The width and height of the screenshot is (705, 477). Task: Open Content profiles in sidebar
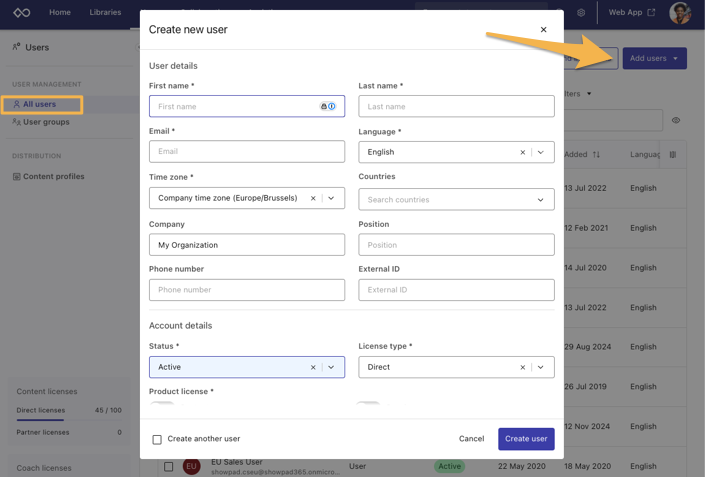coord(48,176)
